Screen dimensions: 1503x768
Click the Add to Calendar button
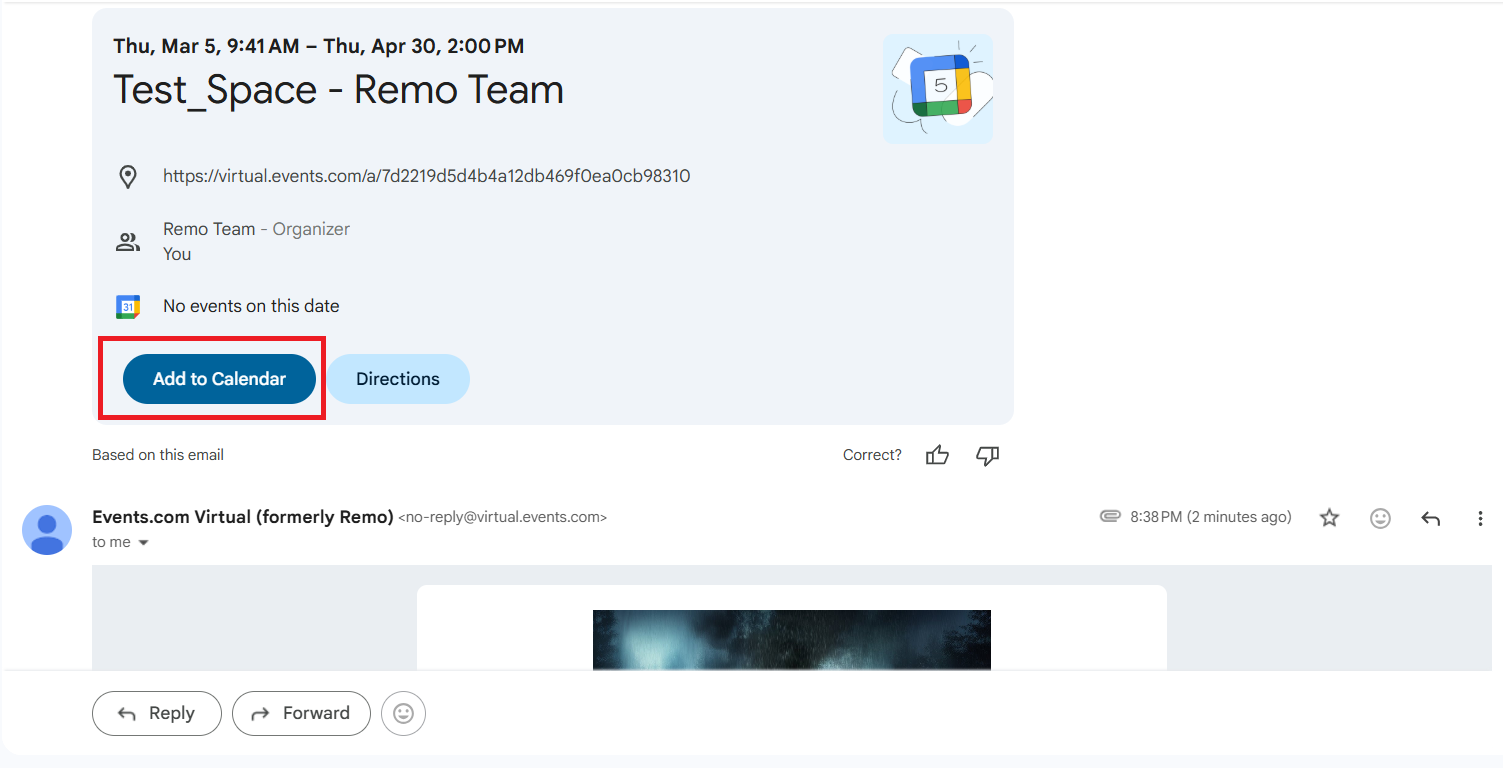tap(218, 379)
